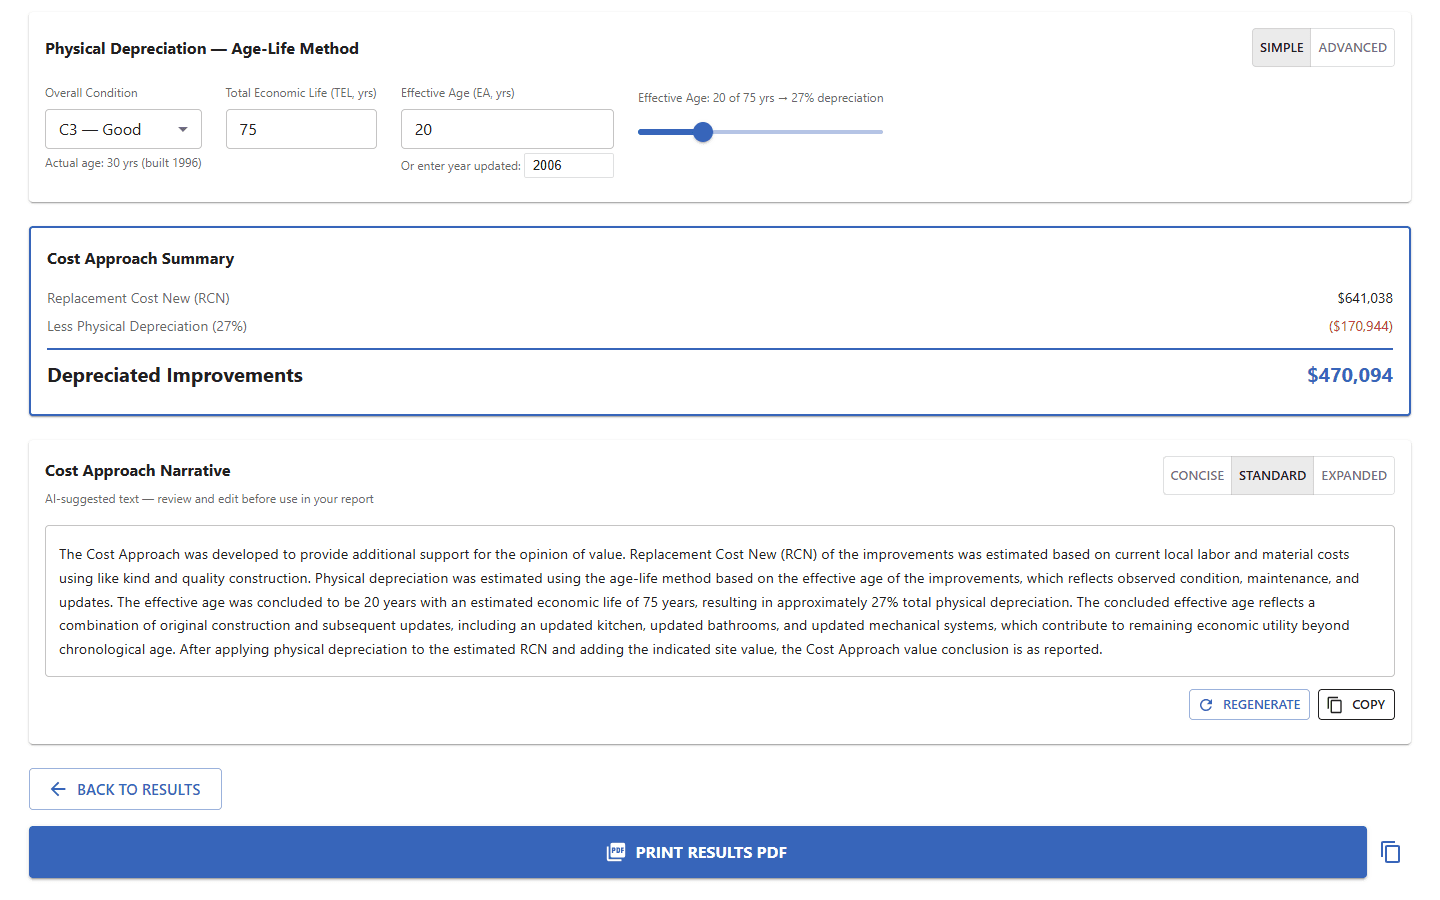Viewport: 1440px width, 900px height.
Task: Click the PDF icon in the print button
Action: 616,852
